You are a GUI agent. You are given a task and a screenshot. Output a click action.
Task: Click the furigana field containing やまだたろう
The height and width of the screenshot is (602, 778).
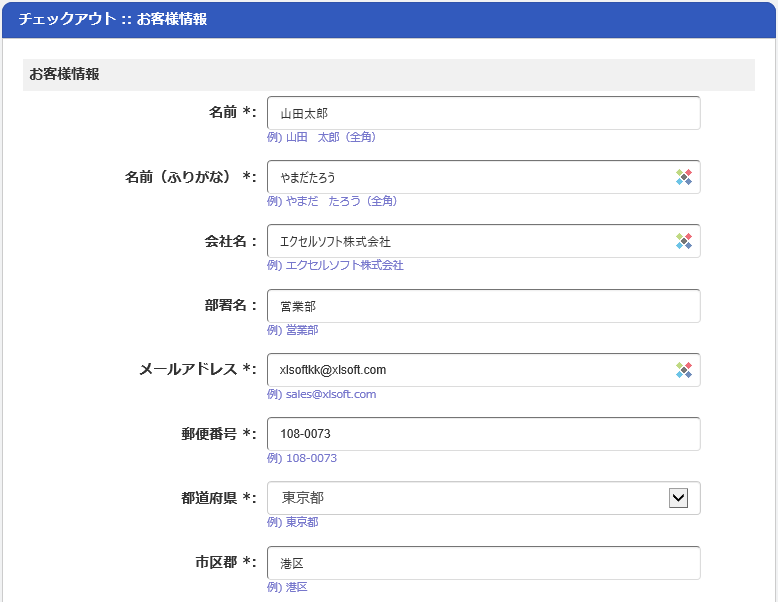point(484,177)
